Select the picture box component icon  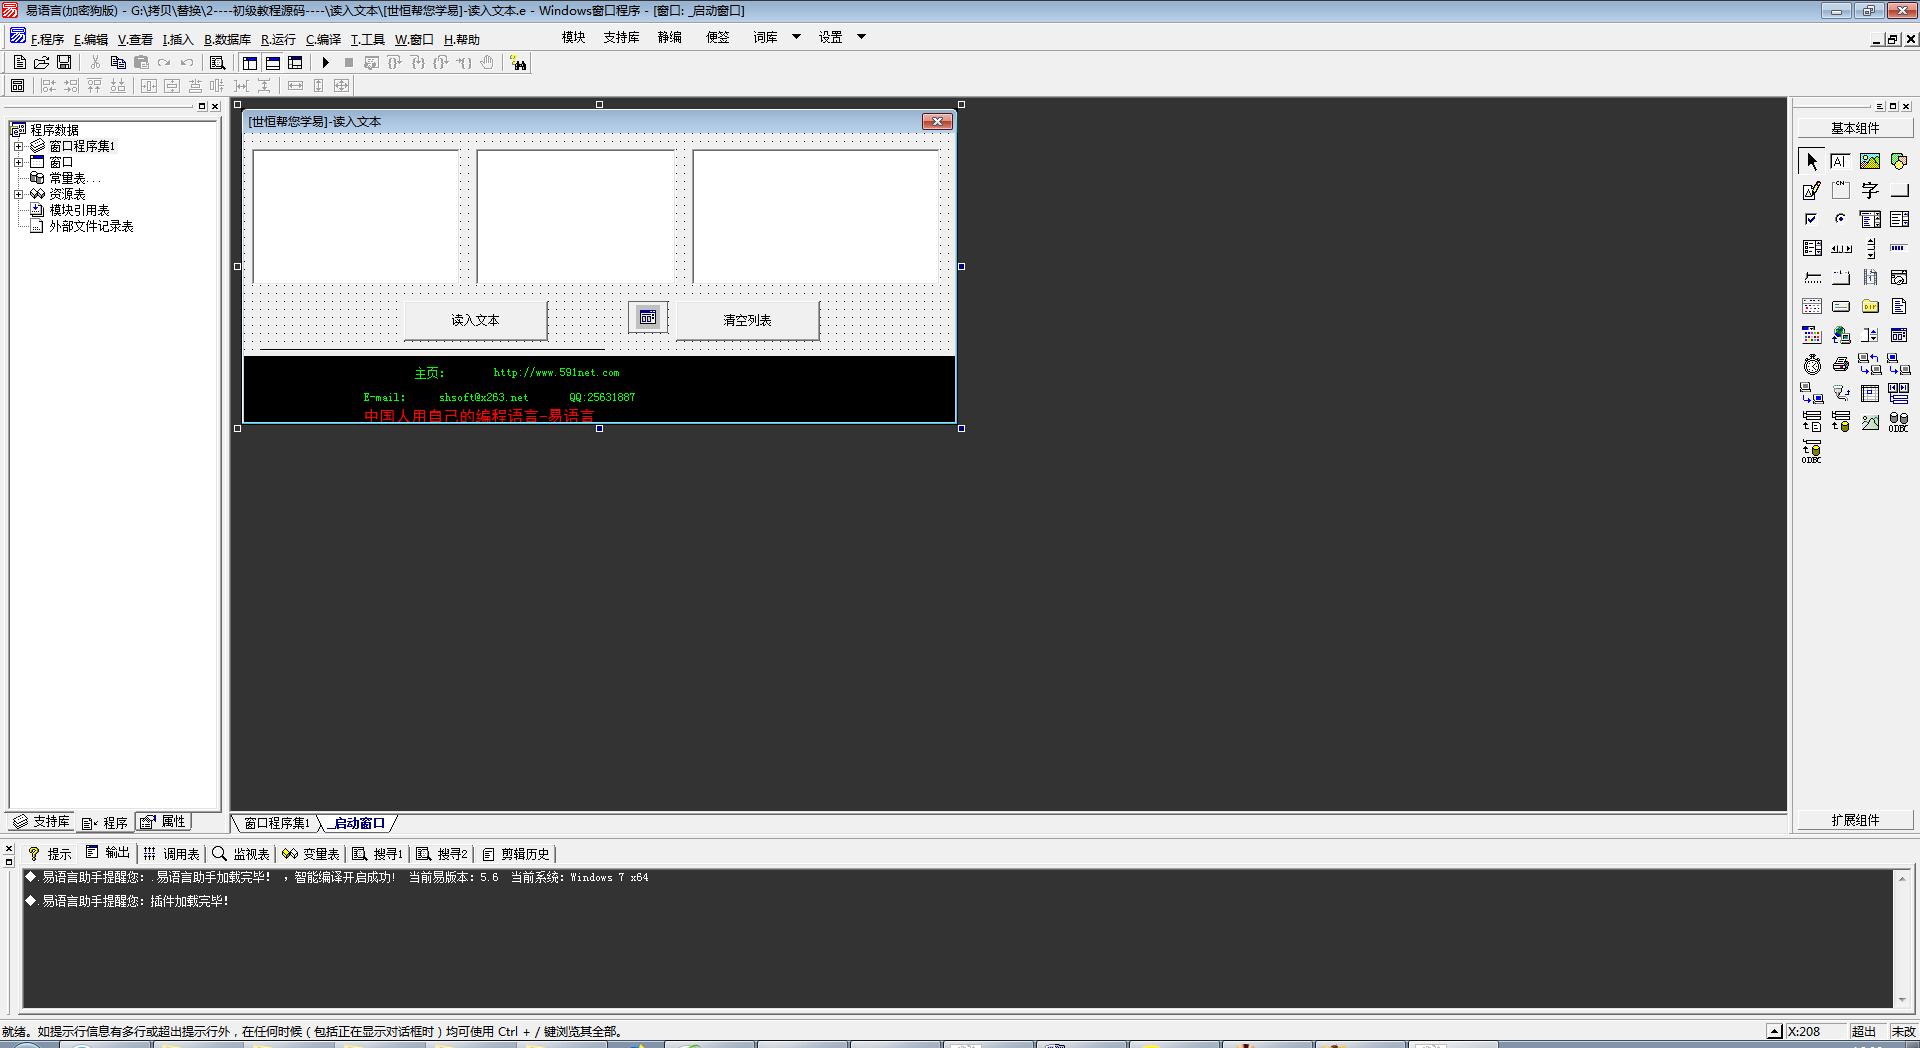tap(1869, 161)
